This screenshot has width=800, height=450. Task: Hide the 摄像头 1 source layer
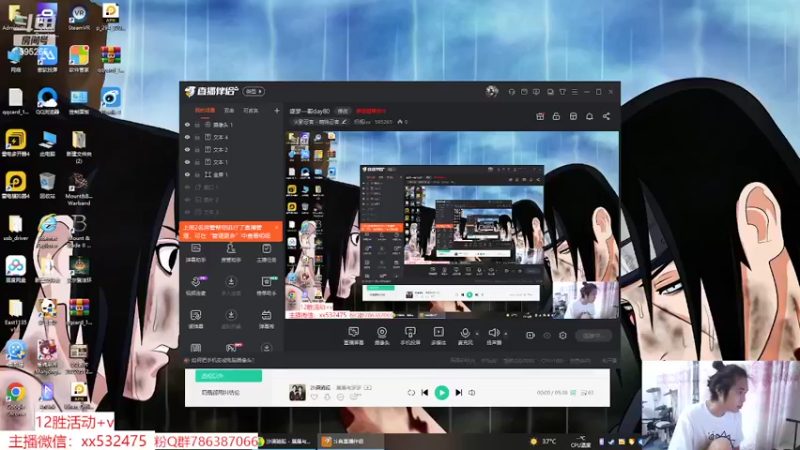click(187, 124)
